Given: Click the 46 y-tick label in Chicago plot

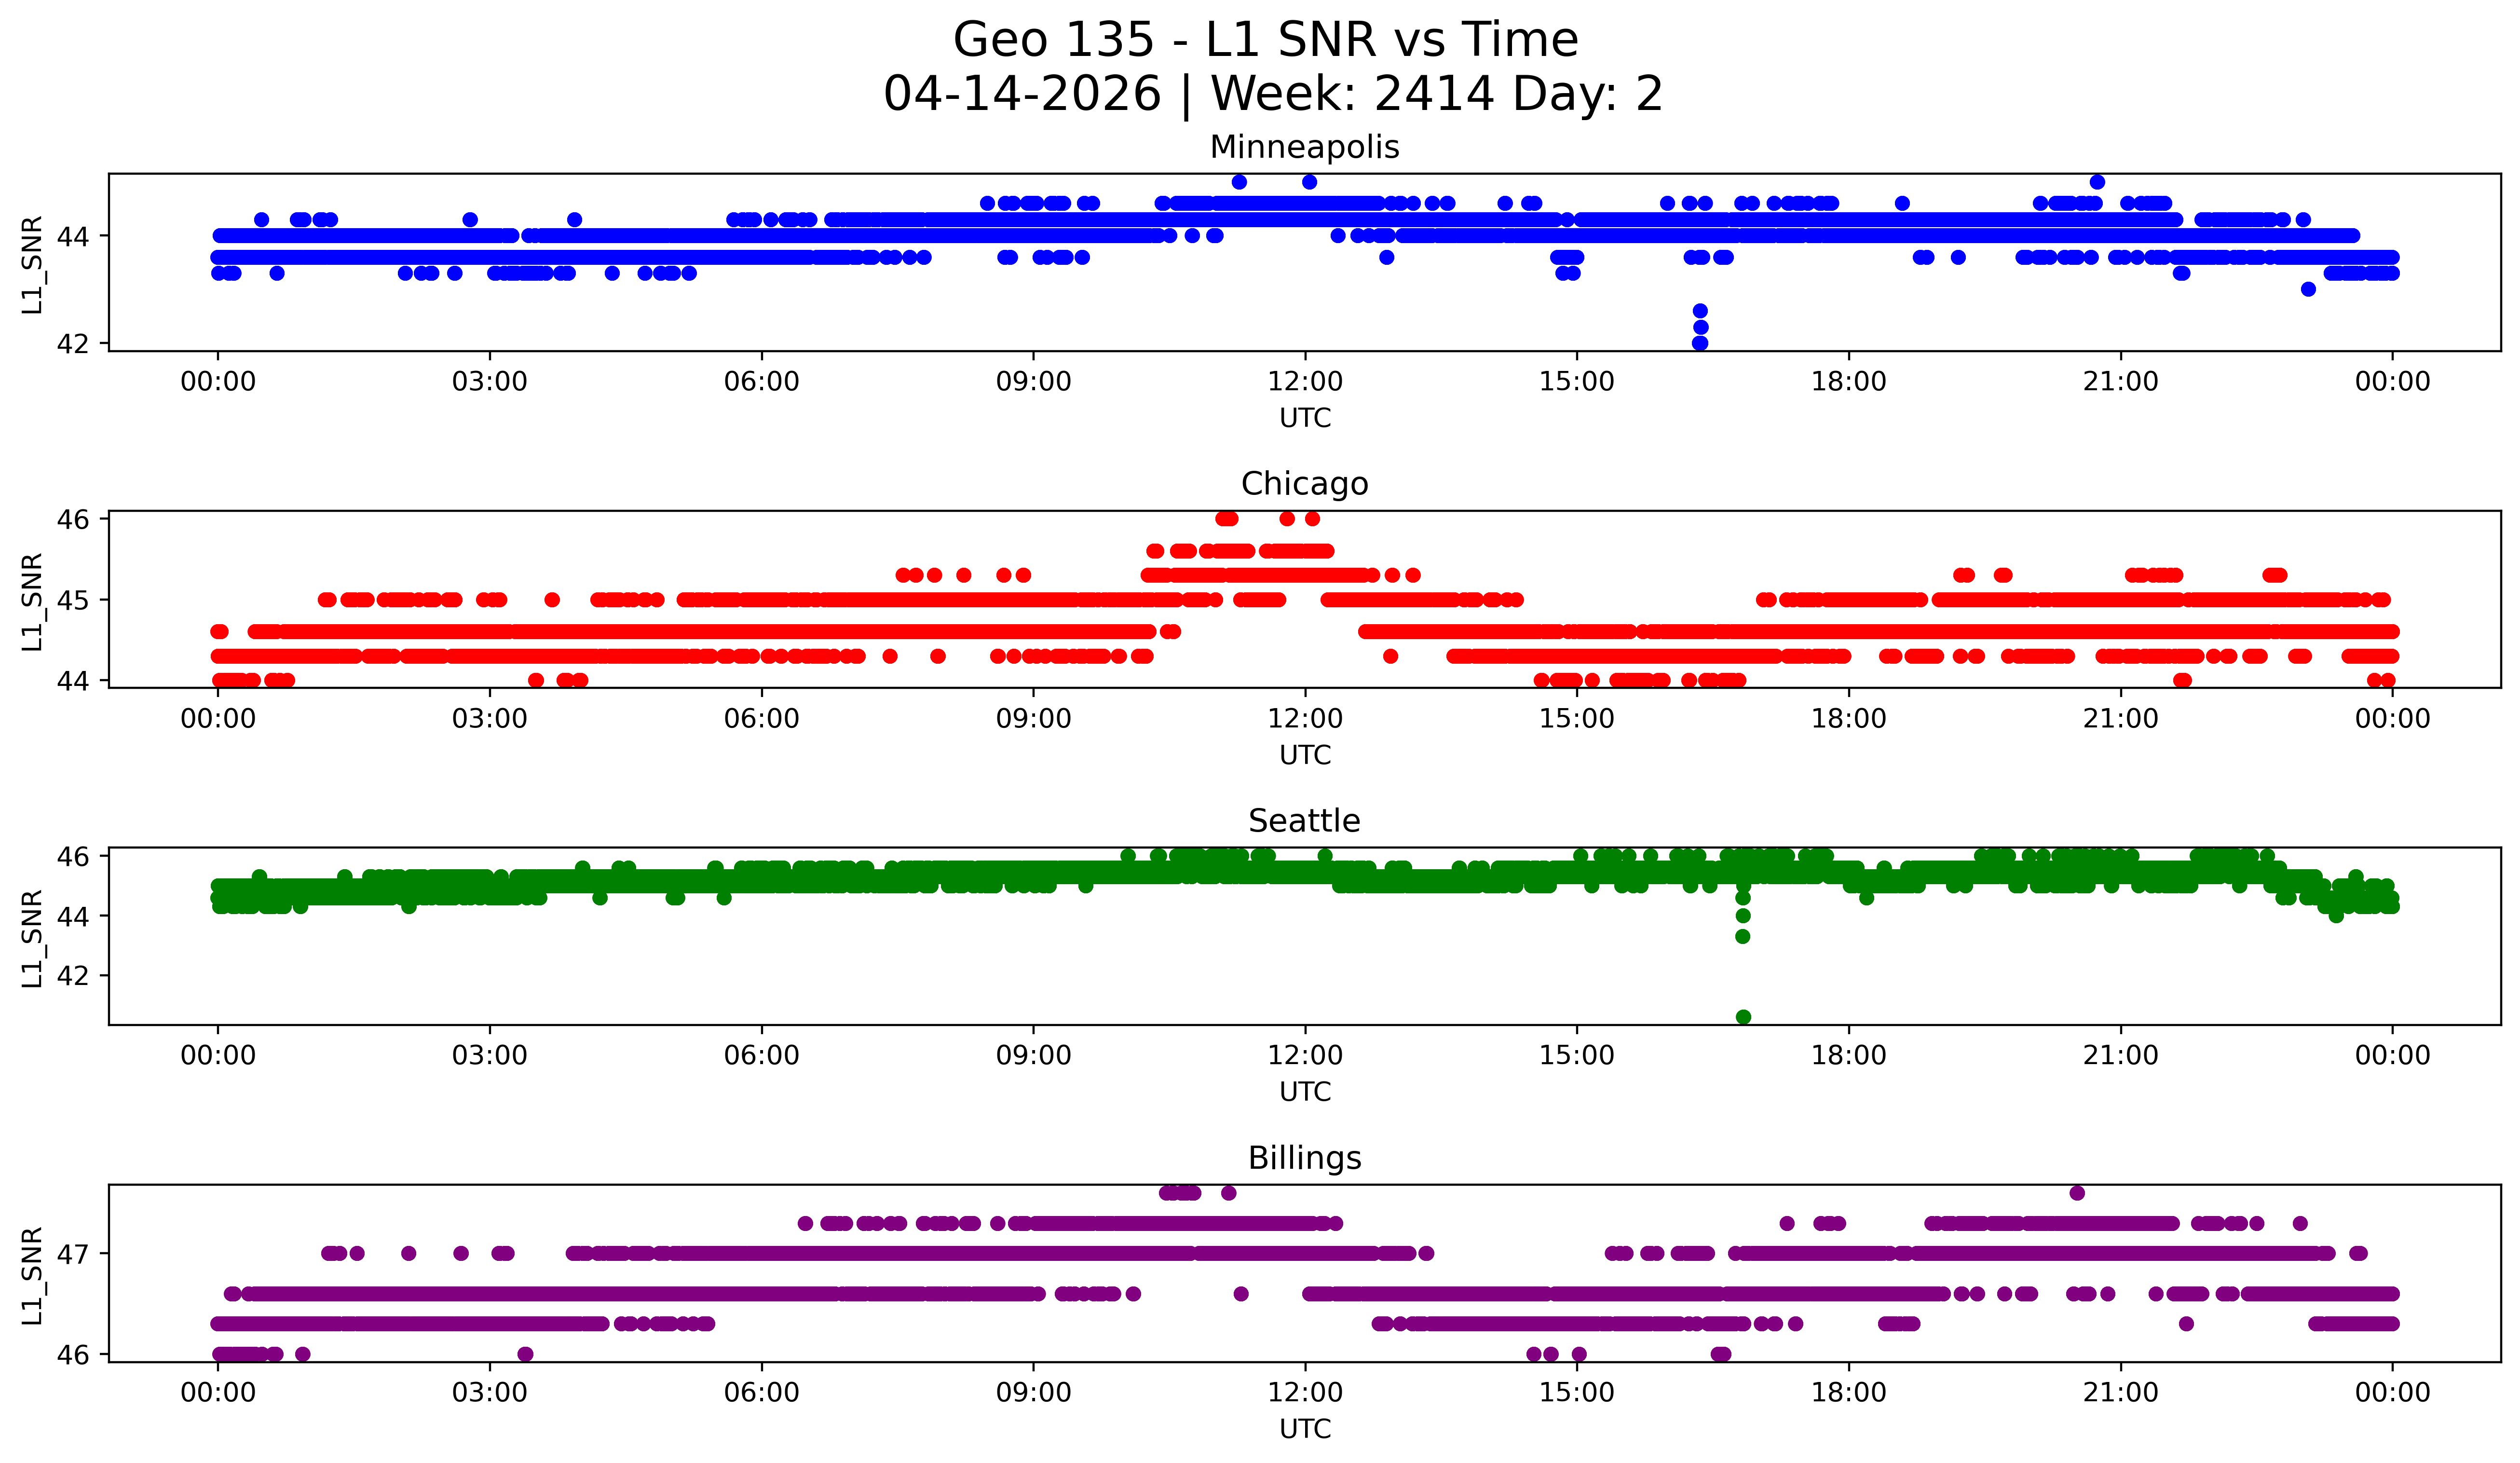Looking at the screenshot, I should point(73,519).
